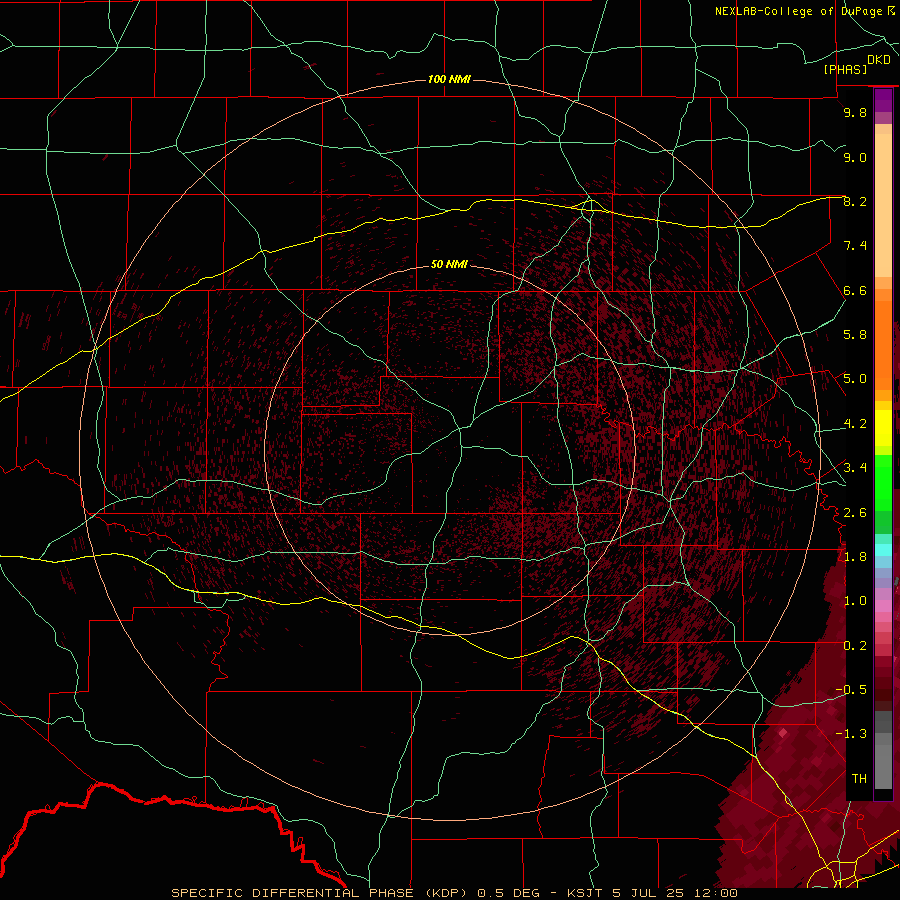Click the 50 NMI range ring label

click(x=449, y=264)
